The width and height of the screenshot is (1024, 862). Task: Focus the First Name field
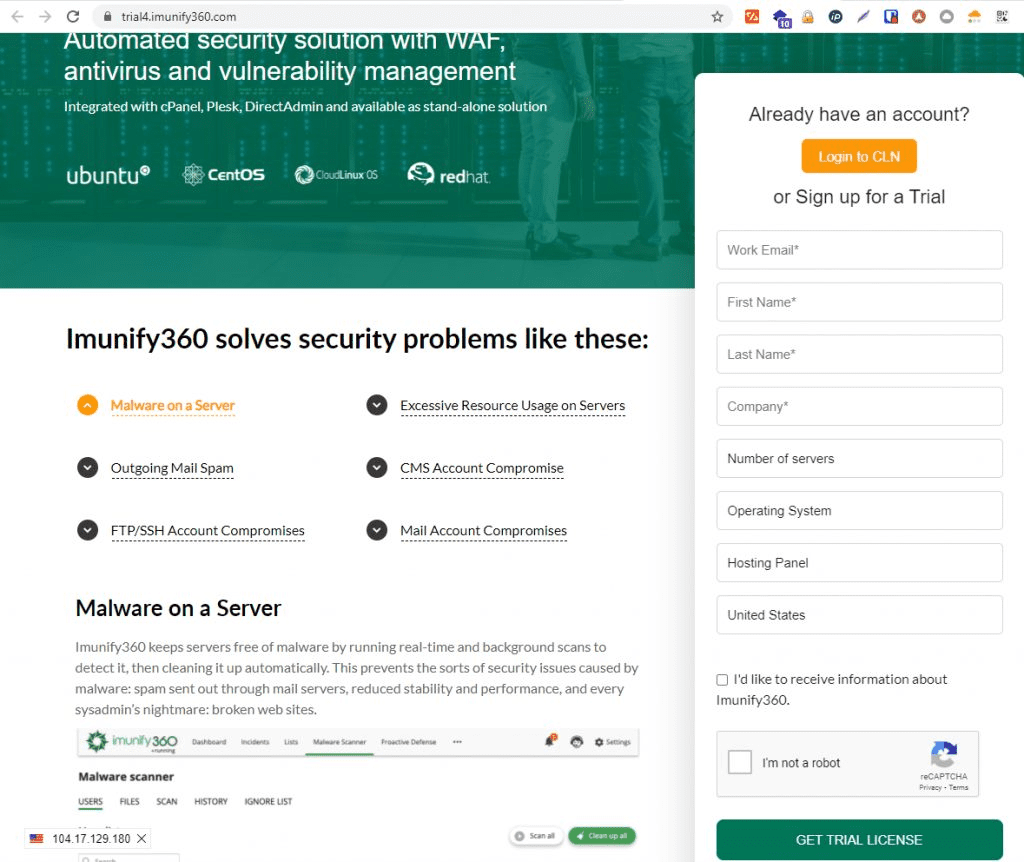(x=859, y=302)
